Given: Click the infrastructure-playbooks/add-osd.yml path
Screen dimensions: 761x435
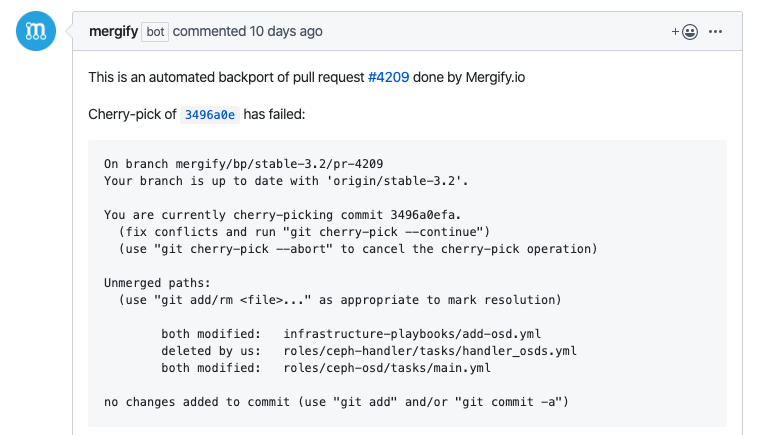Looking at the screenshot, I should point(412,334).
